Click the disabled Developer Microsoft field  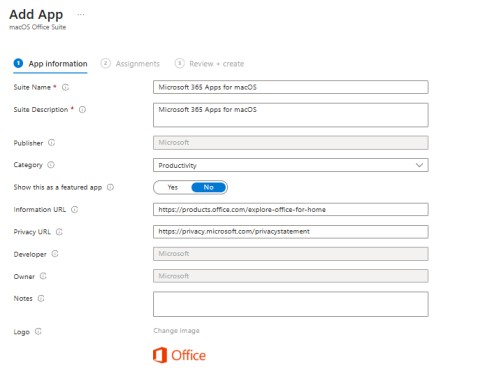coord(291,254)
